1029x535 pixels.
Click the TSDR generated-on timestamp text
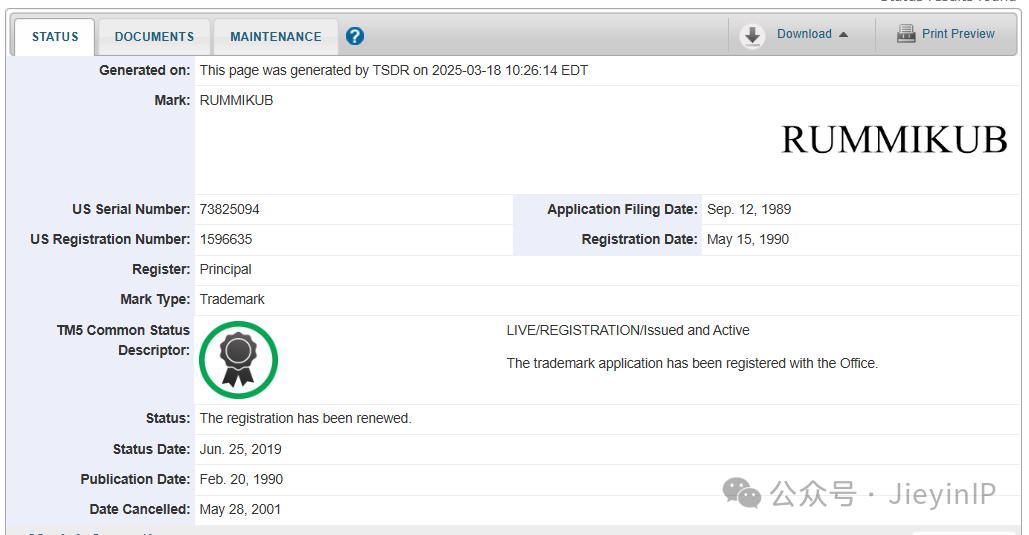[394, 70]
